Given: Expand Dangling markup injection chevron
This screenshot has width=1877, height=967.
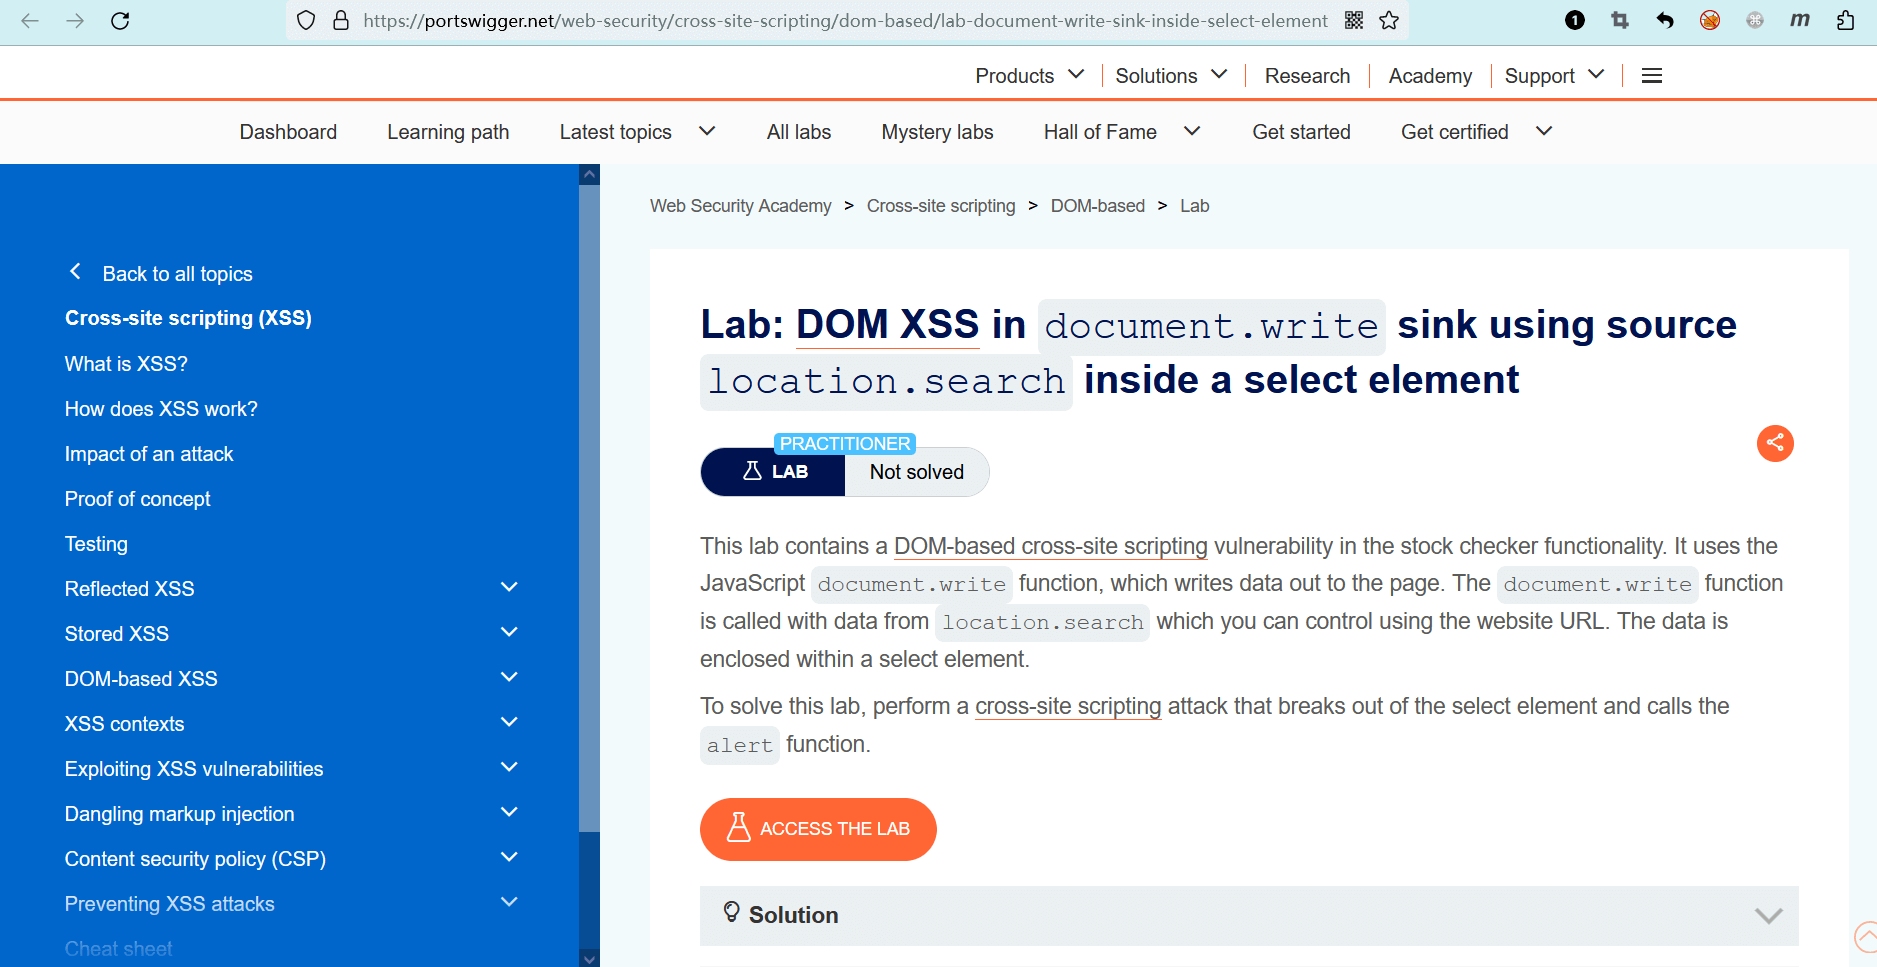Looking at the screenshot, I should [x=509, y=813].
